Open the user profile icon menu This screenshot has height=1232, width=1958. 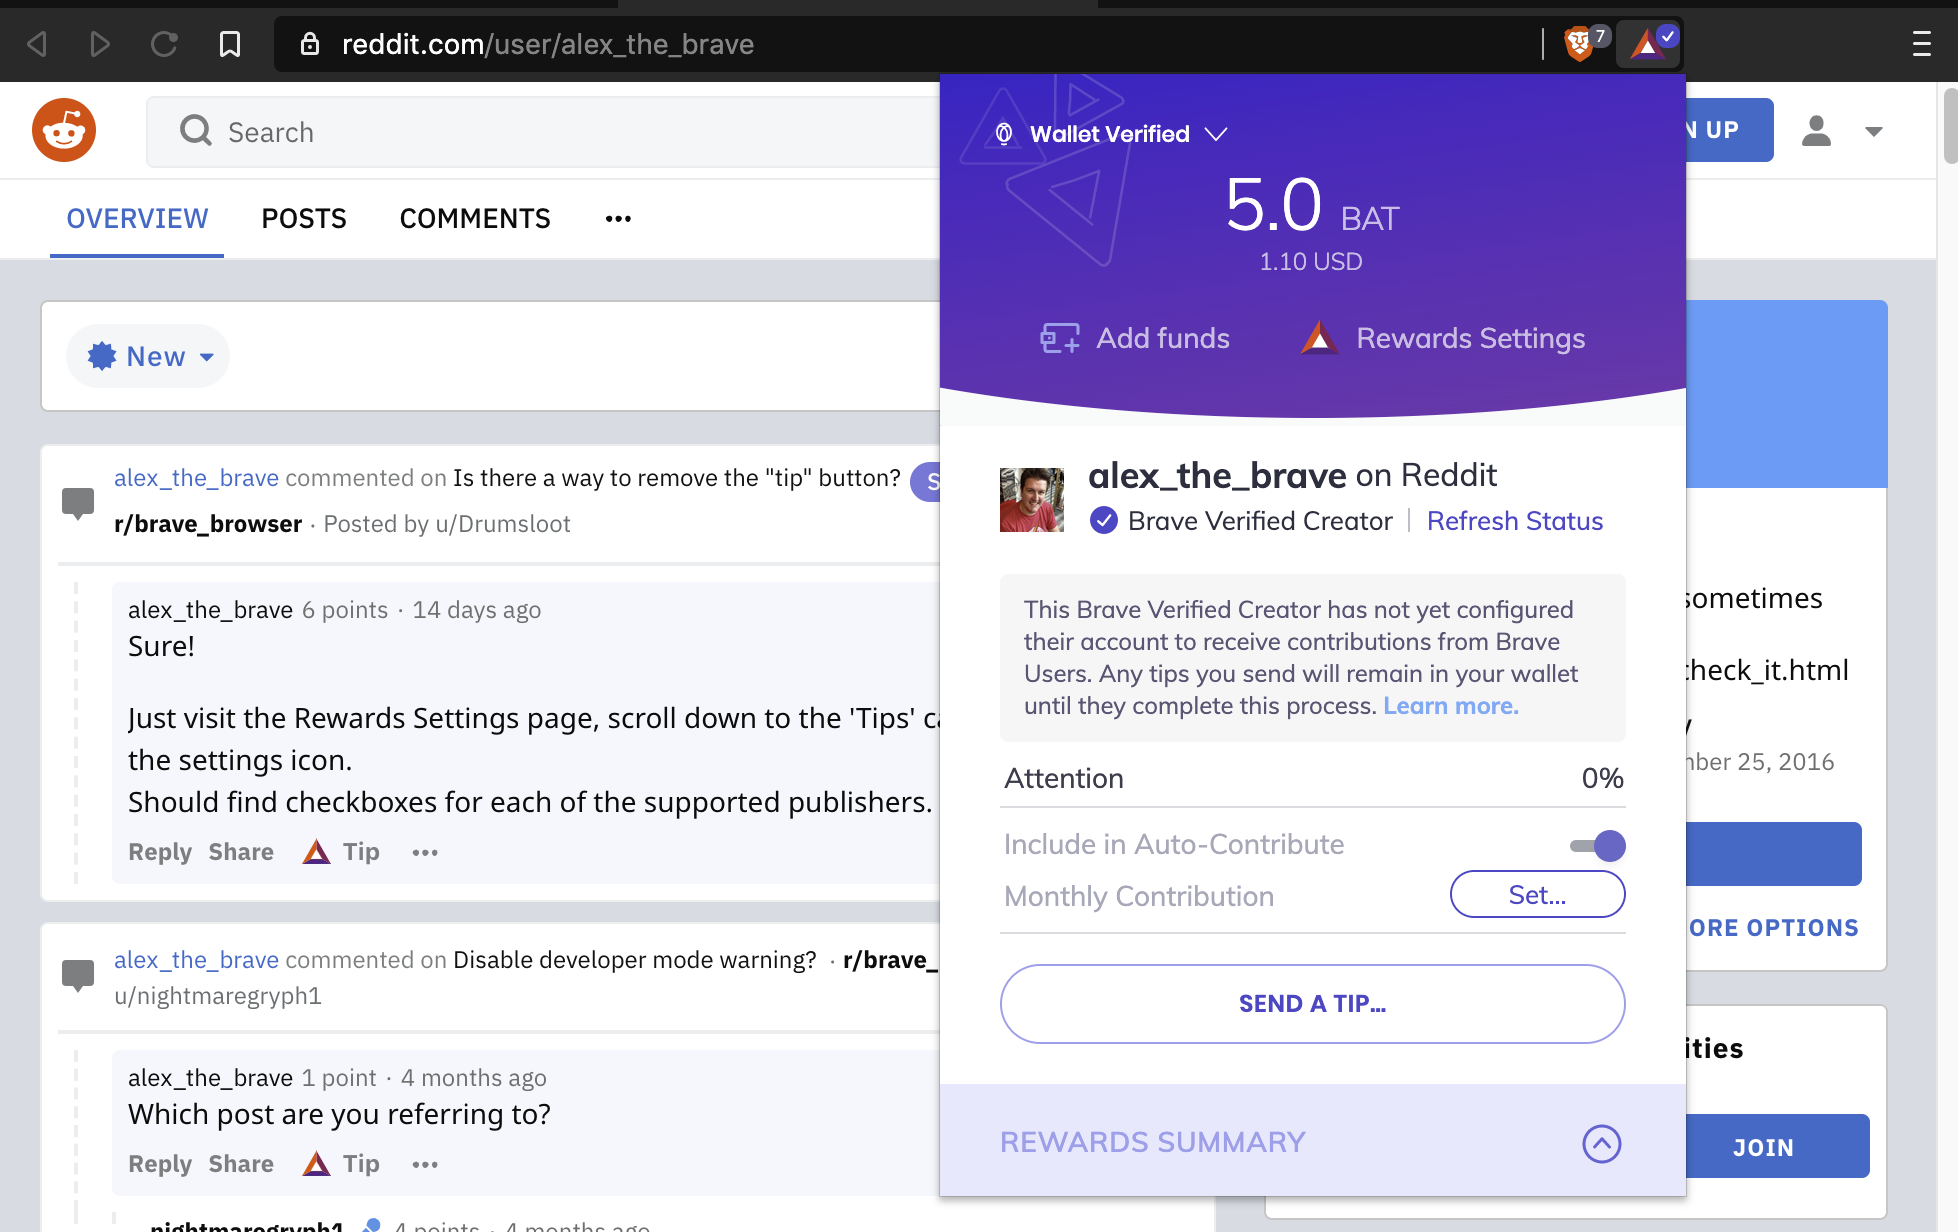(x=1816, y=131)
